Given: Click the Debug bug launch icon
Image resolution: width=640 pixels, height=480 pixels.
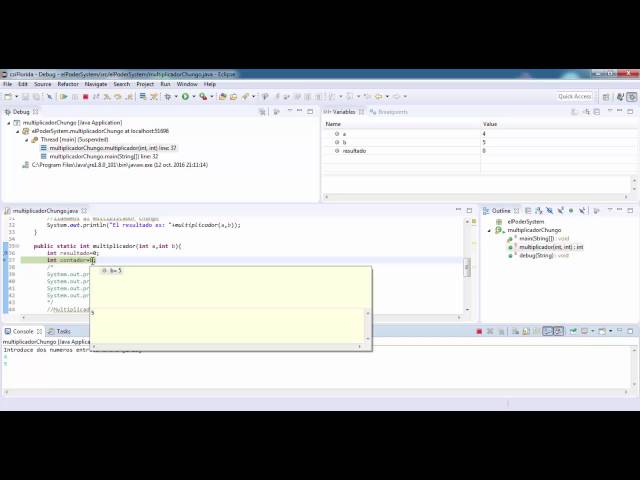Looking at the screenshot, I should point(167,97).
